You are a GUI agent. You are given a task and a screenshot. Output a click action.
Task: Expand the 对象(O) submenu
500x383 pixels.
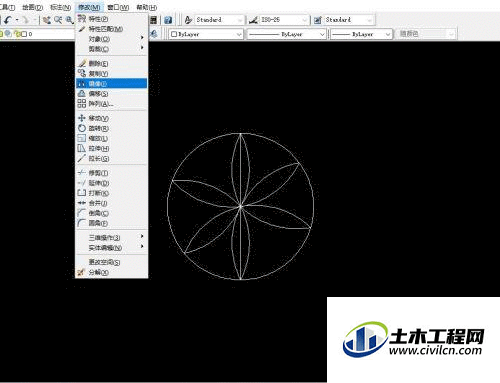(x=112, y=39)
